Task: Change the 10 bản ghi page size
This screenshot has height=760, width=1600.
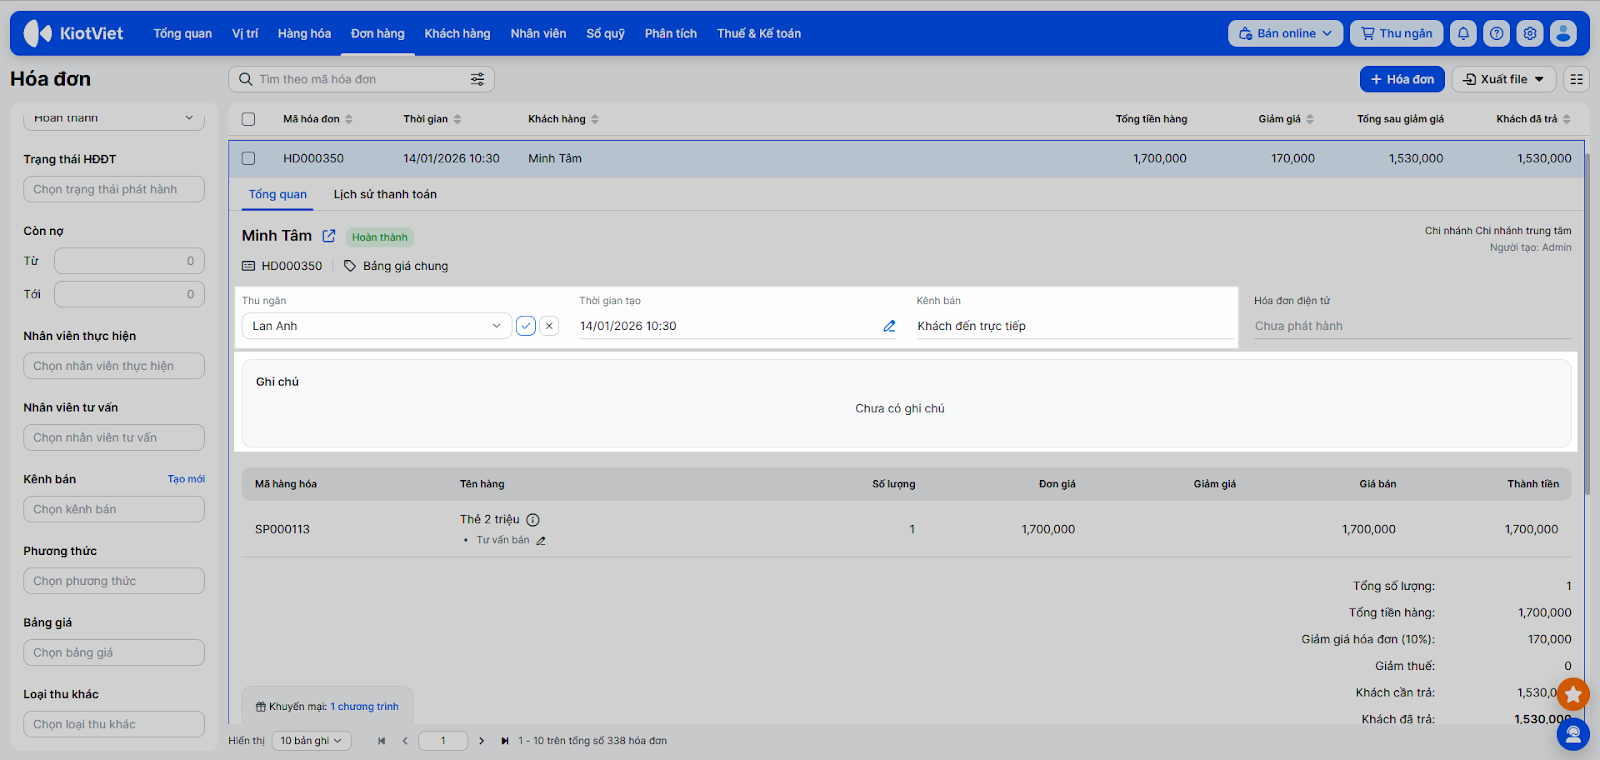Action: (x=311, y=741)
